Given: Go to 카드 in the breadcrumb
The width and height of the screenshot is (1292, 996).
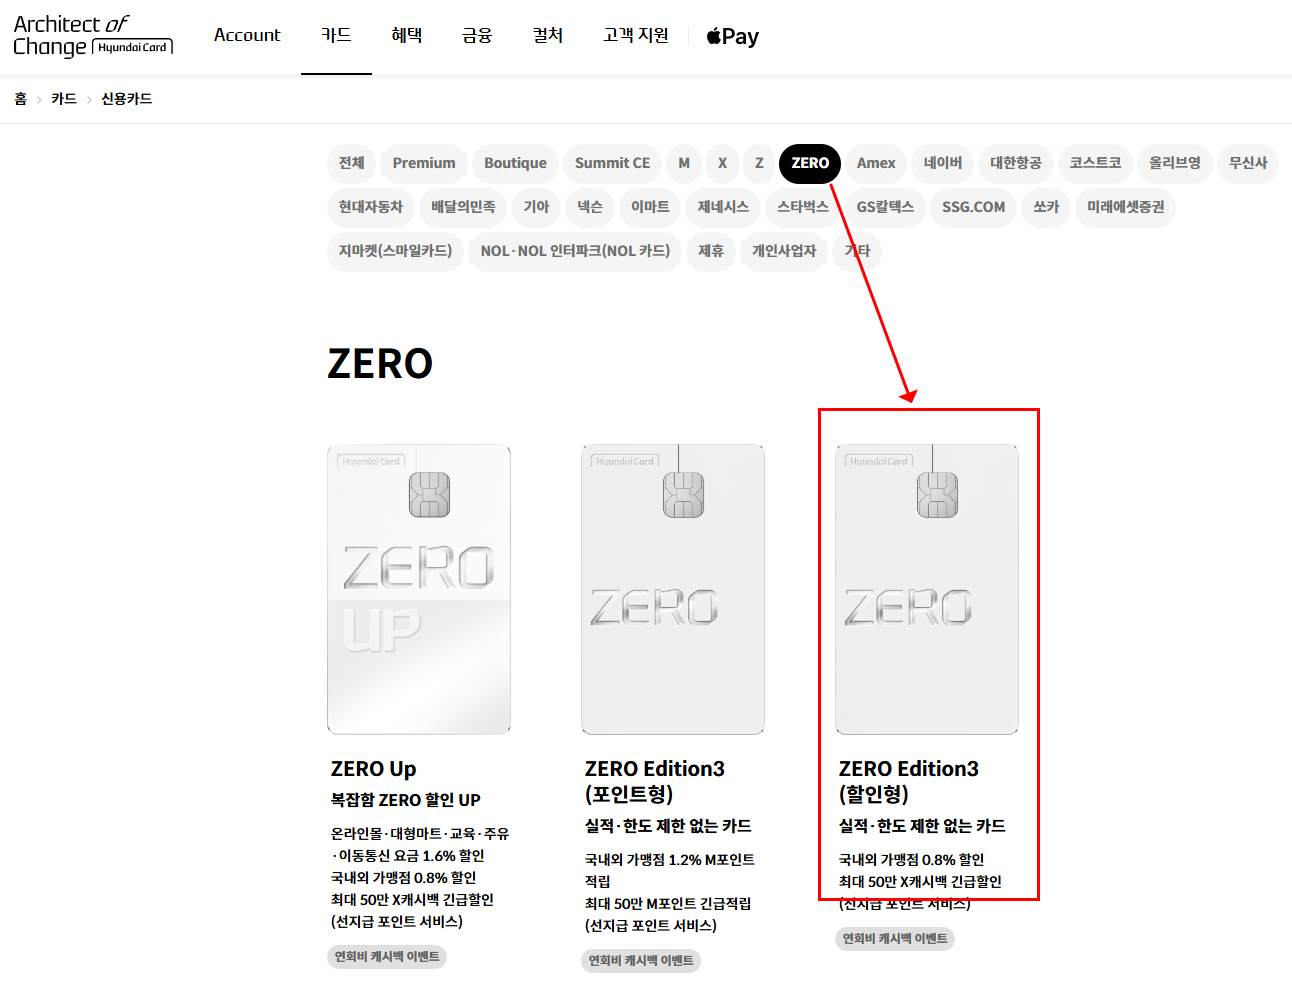Looking at the screenshot, I should [x=64, y=99].
